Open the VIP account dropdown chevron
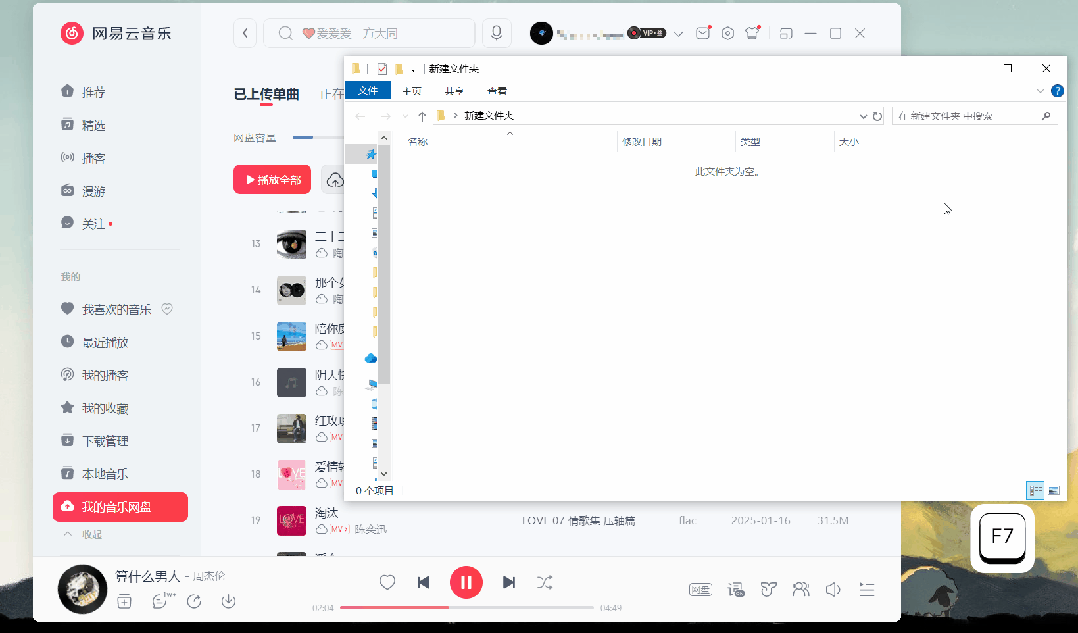This screenshot has width=1078, height=633. pos(677,33)
